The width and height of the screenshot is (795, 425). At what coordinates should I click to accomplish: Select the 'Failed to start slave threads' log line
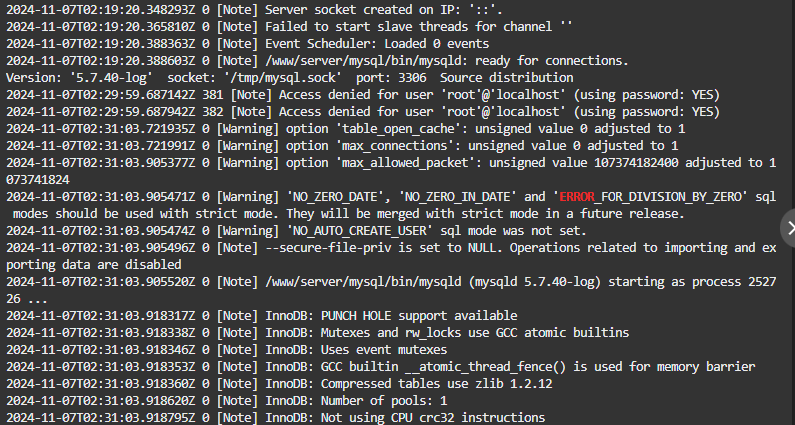(290, 28)
